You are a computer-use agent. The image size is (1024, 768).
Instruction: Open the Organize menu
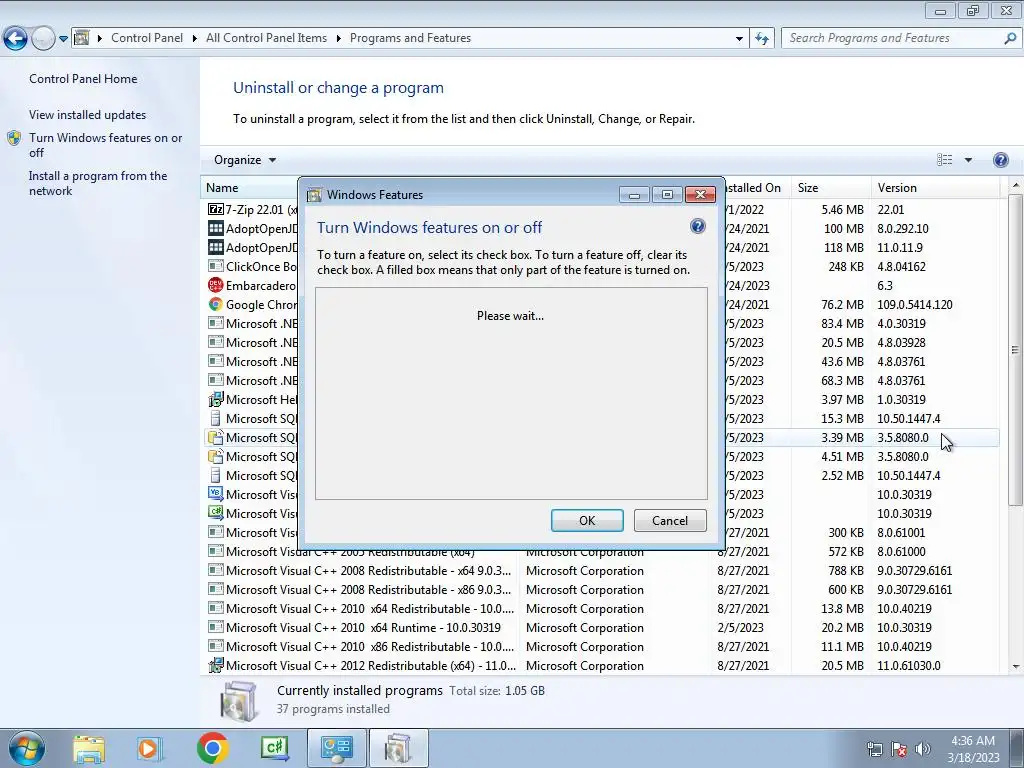pyautogui.click(x=245, y=160)
